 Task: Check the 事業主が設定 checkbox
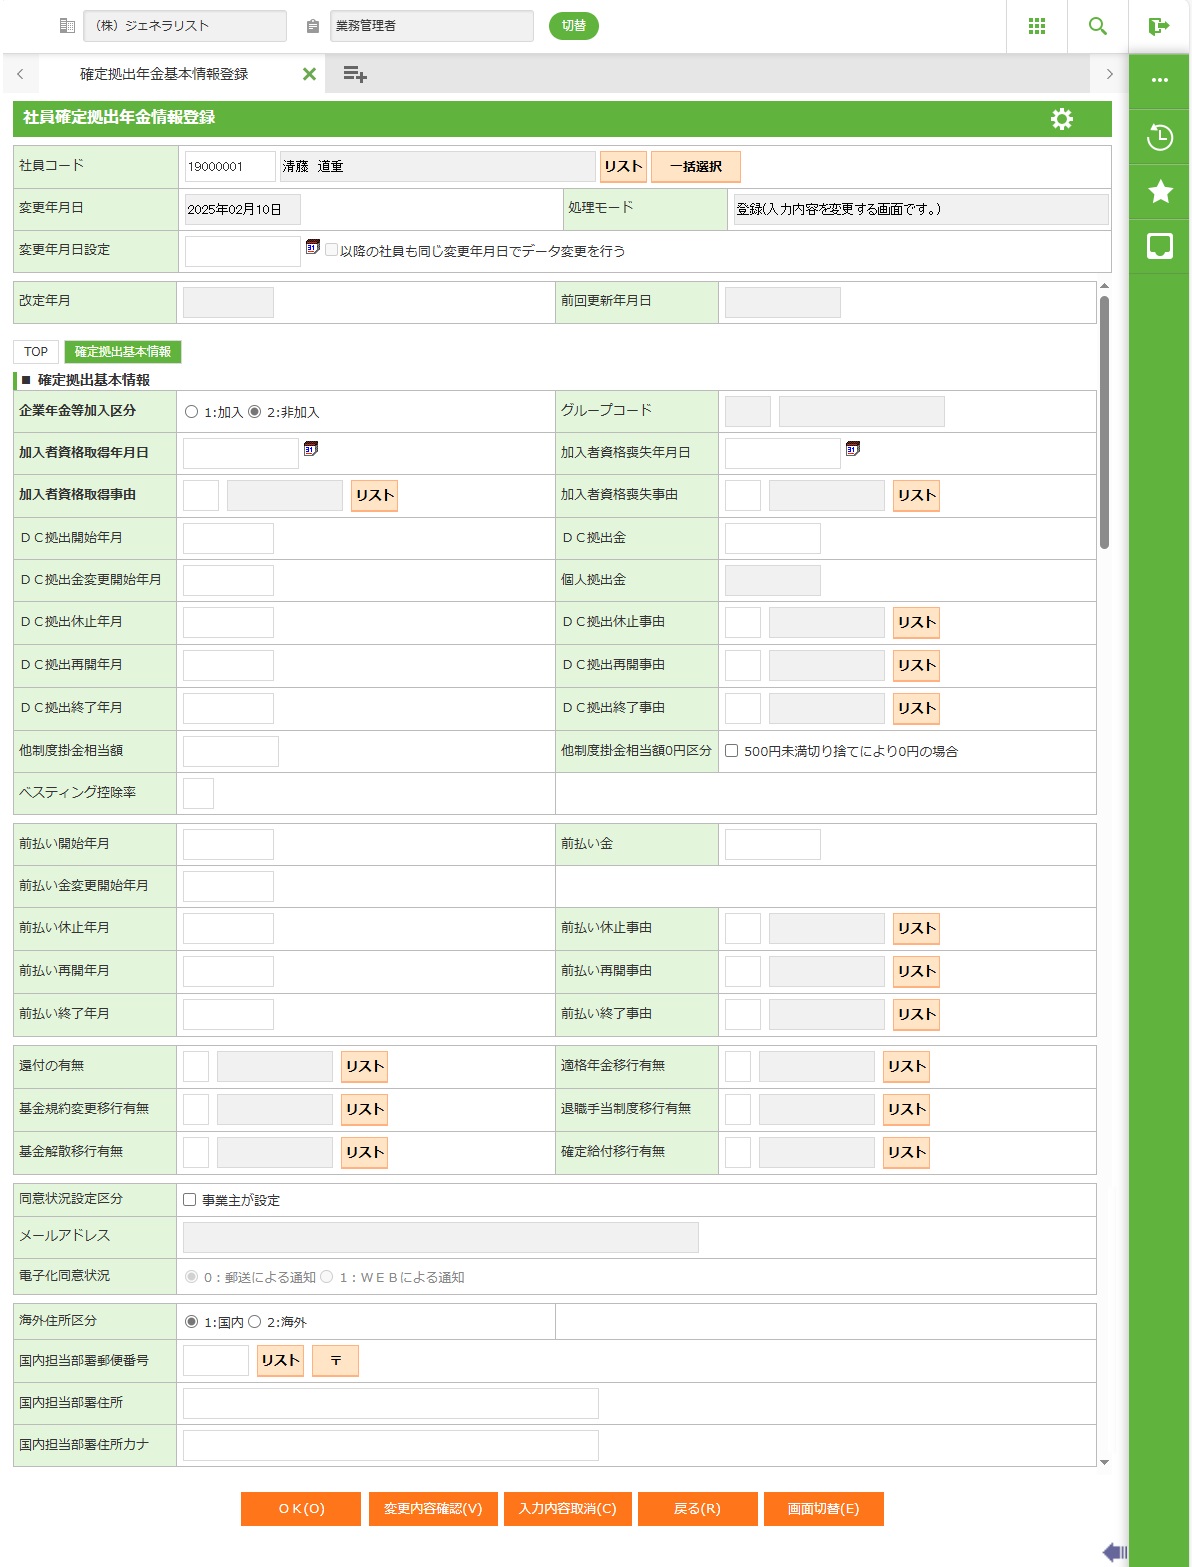[189, 1200]
